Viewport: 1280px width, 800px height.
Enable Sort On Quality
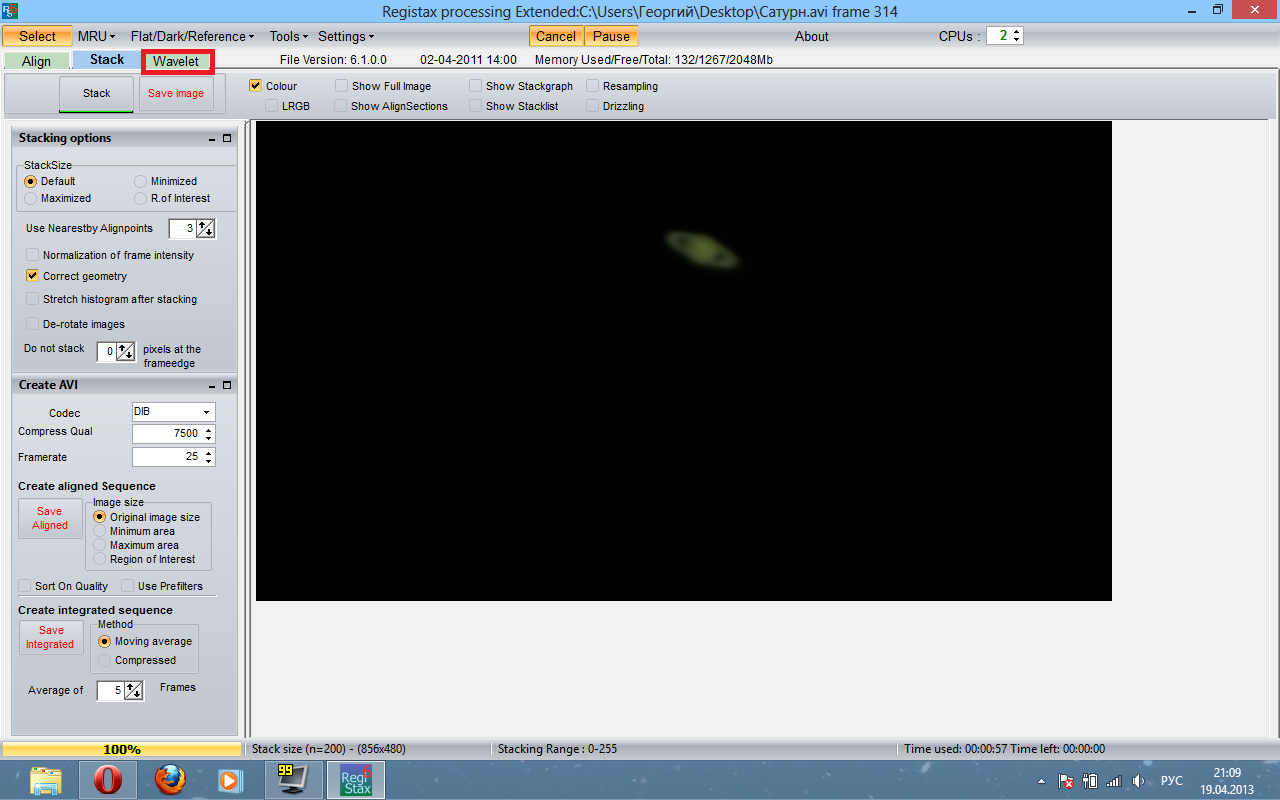pyautogui.click(x=25, y=586)
